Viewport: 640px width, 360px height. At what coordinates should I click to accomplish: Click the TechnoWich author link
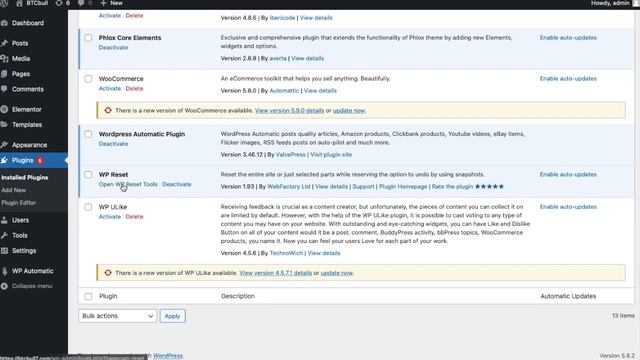[286, 253]
